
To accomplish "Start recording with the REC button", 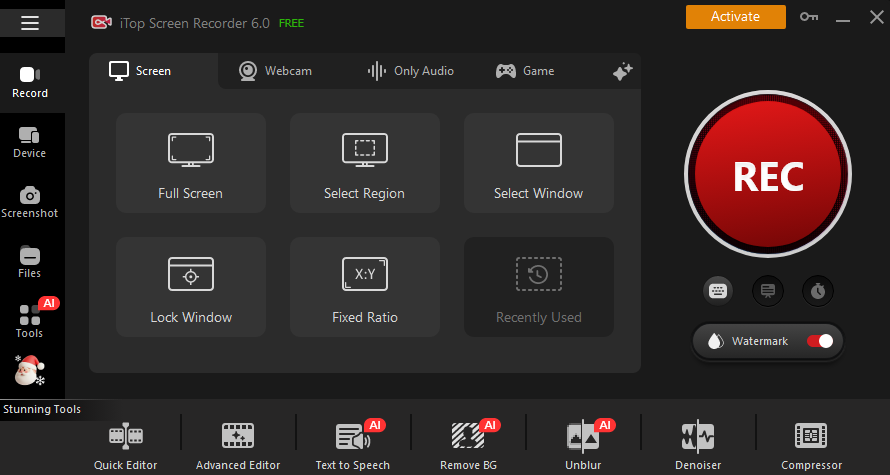I will point(768,176).
